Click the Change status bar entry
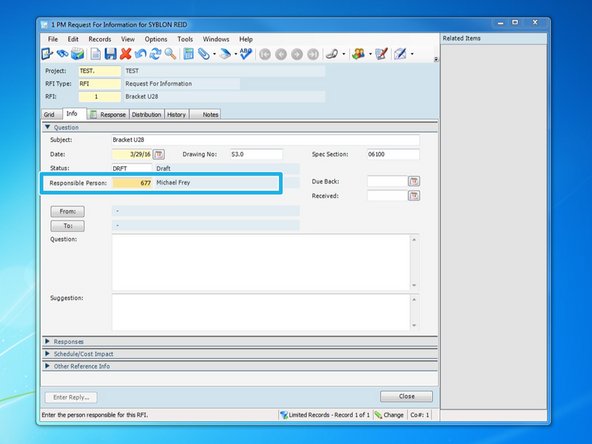This screenshot has height=444, width=592. (389, 415)
